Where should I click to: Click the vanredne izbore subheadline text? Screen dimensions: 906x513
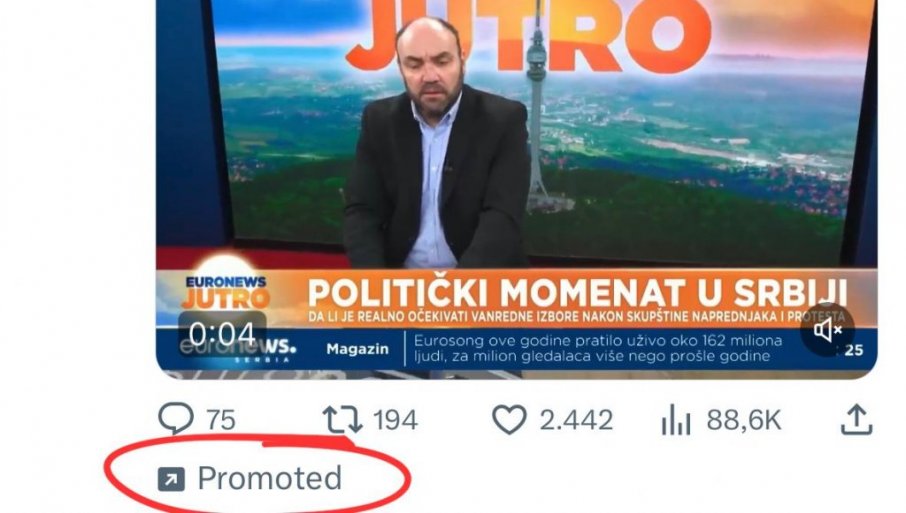pyautogui.click(x=577, y=317)
